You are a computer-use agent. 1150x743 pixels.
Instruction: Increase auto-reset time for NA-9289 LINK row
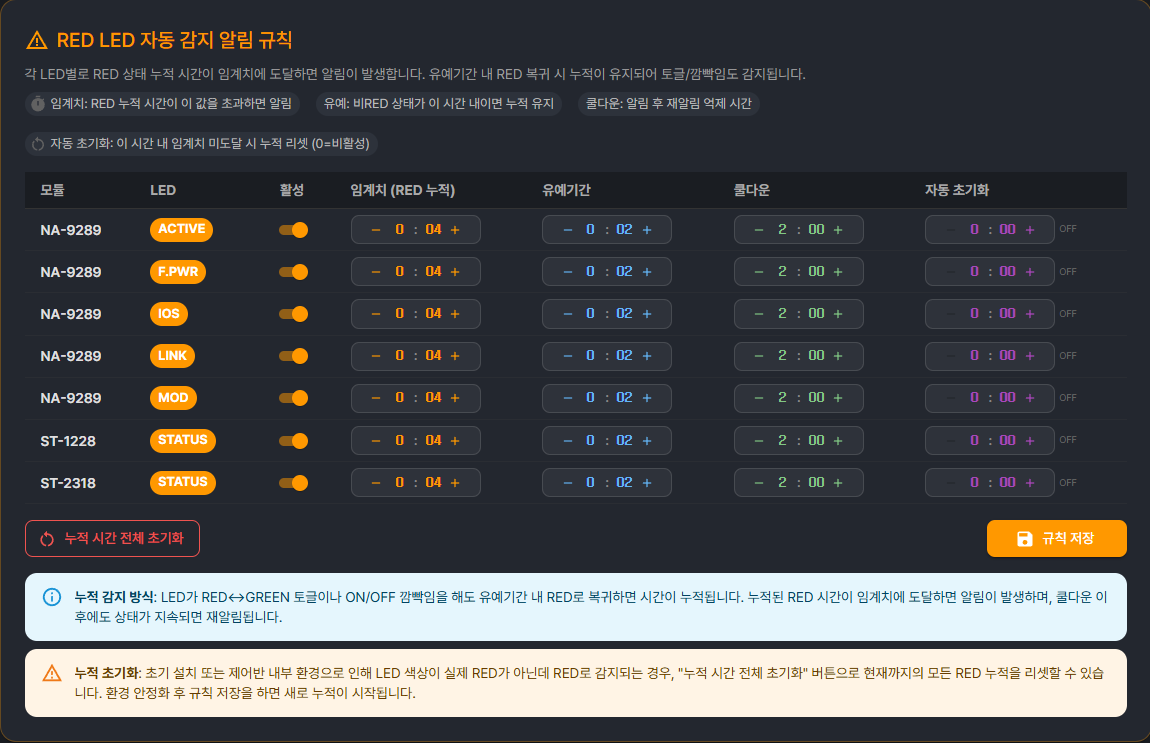pos(1030,356)
